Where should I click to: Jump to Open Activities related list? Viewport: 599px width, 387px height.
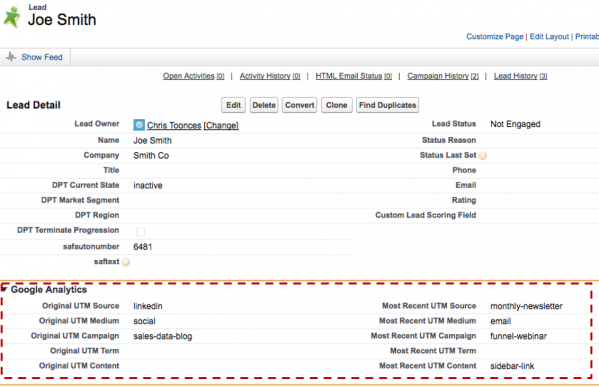point(193,76)
